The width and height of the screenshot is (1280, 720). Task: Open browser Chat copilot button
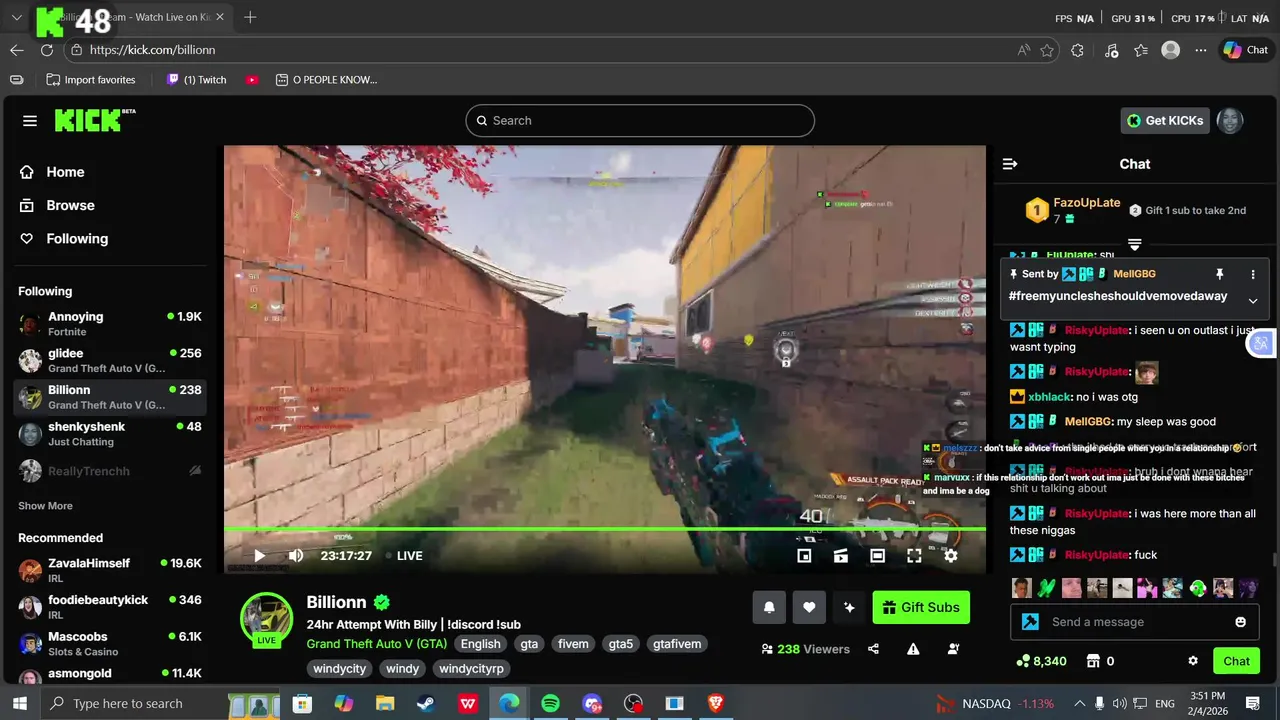click(1246, 50)
